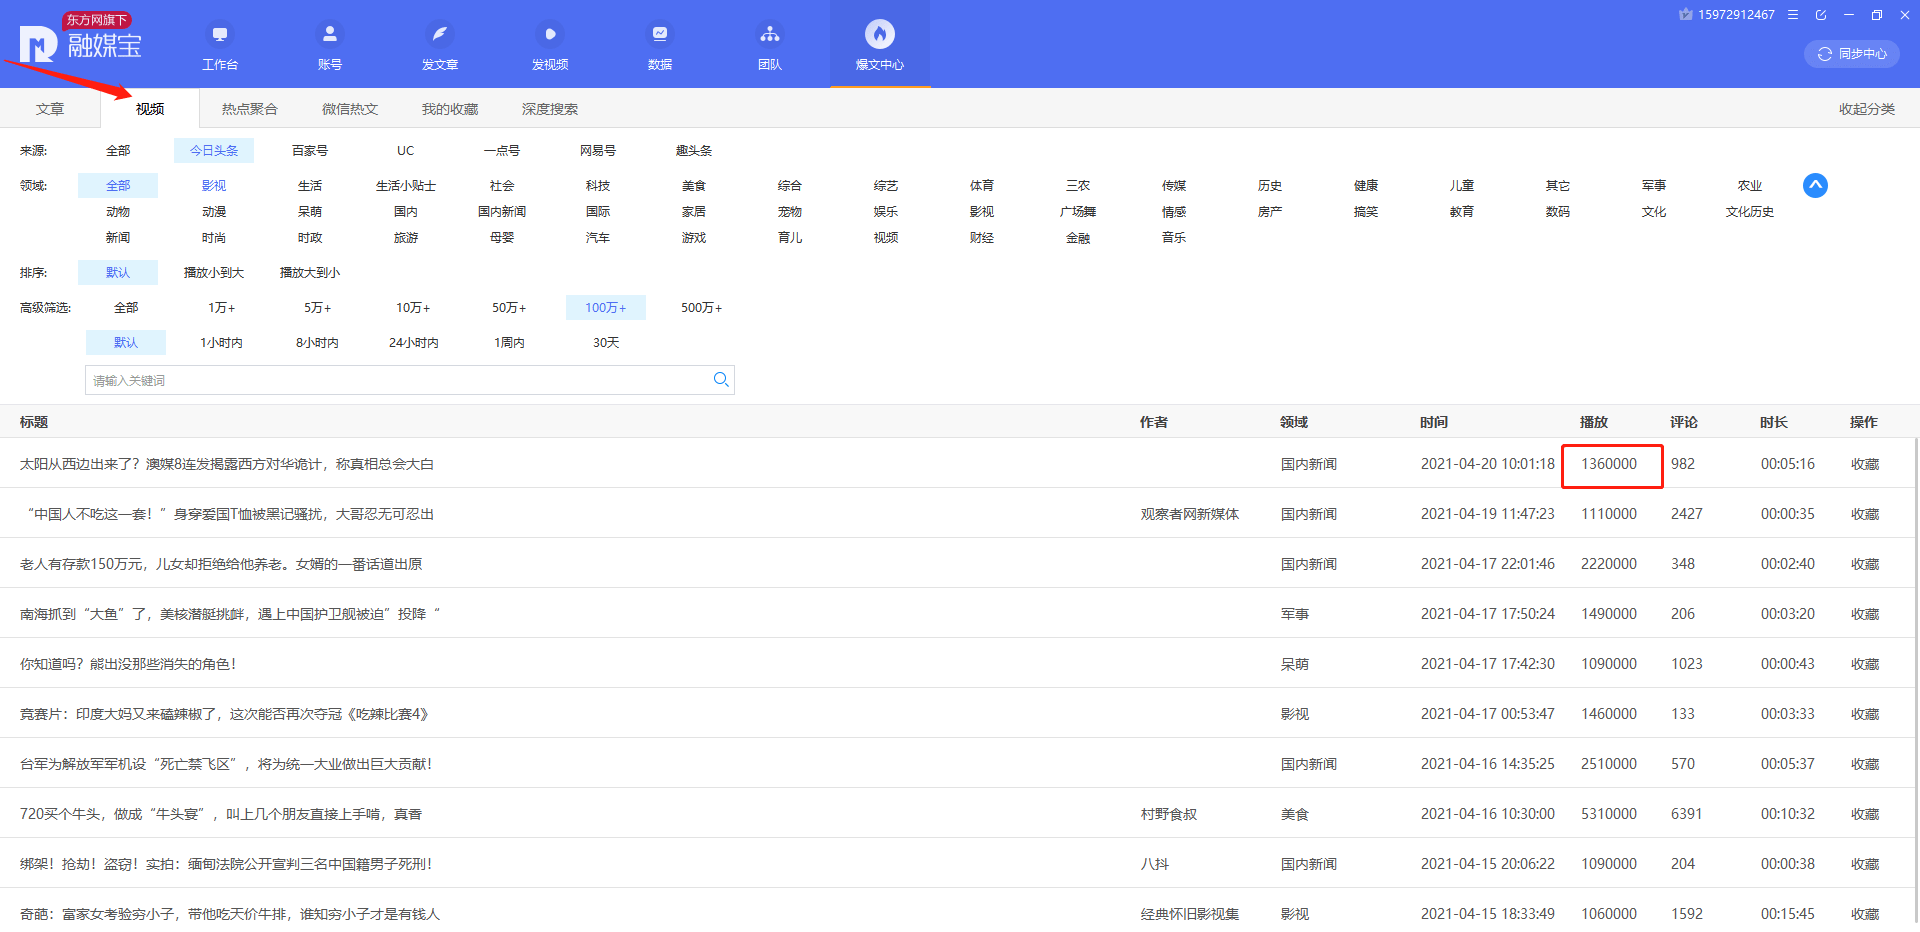1920x932 pixels.
Task: Filter by field 美食
Action: (x=694, y=186)
